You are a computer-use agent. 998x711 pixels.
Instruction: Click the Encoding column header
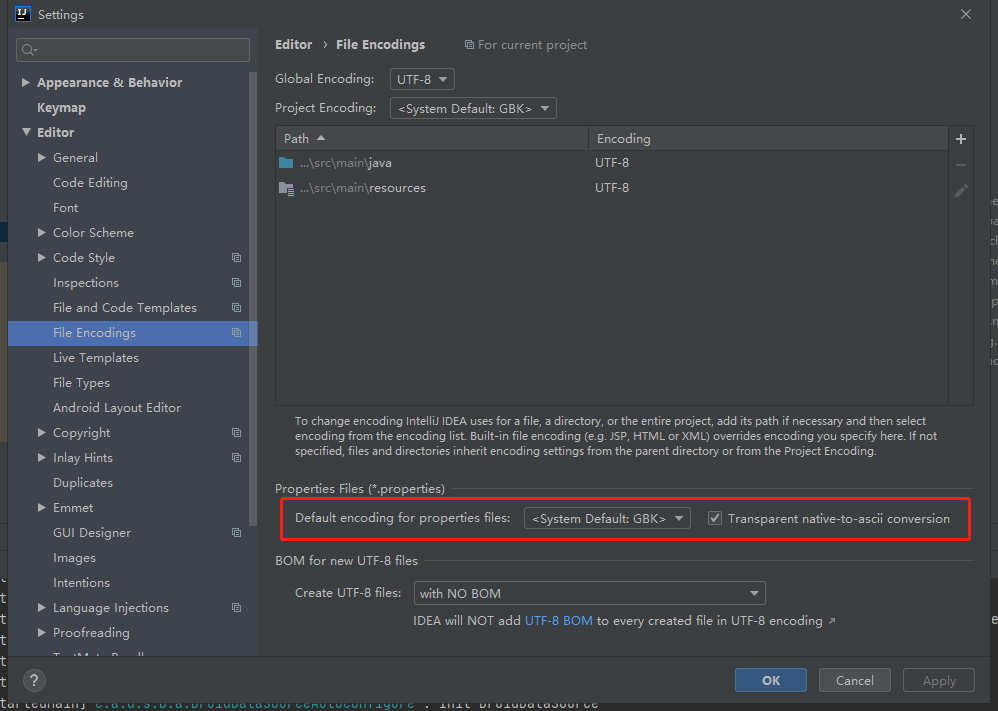(x=768, y=139)
